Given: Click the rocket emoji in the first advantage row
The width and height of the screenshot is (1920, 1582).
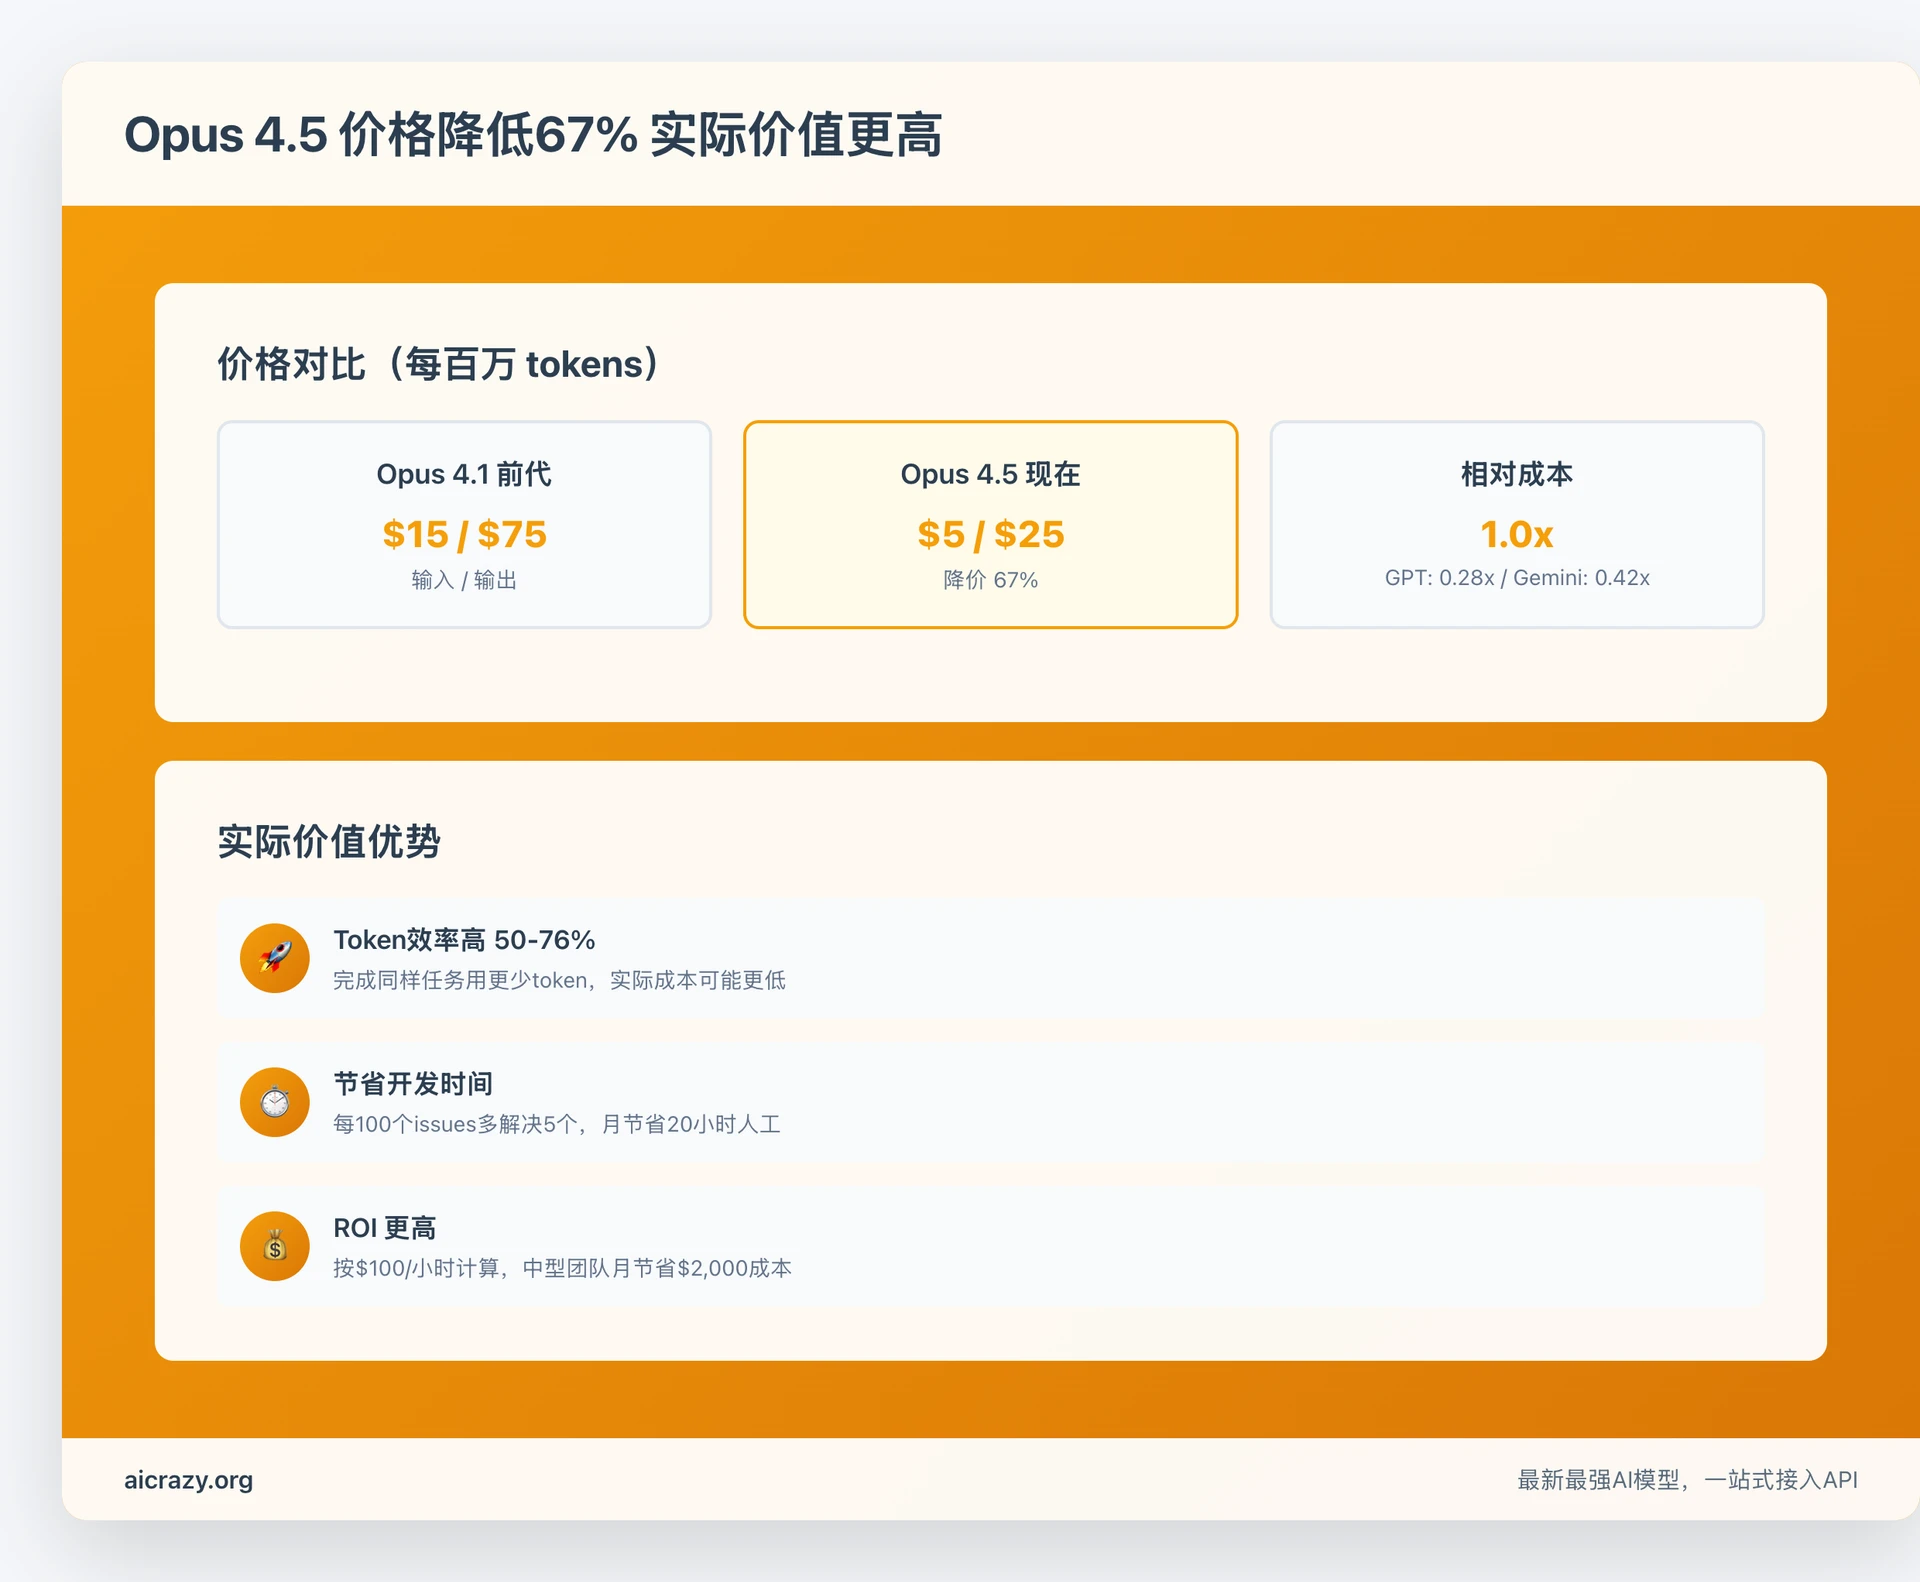Looking at the screenshot, I should click(x=274, y=957).
